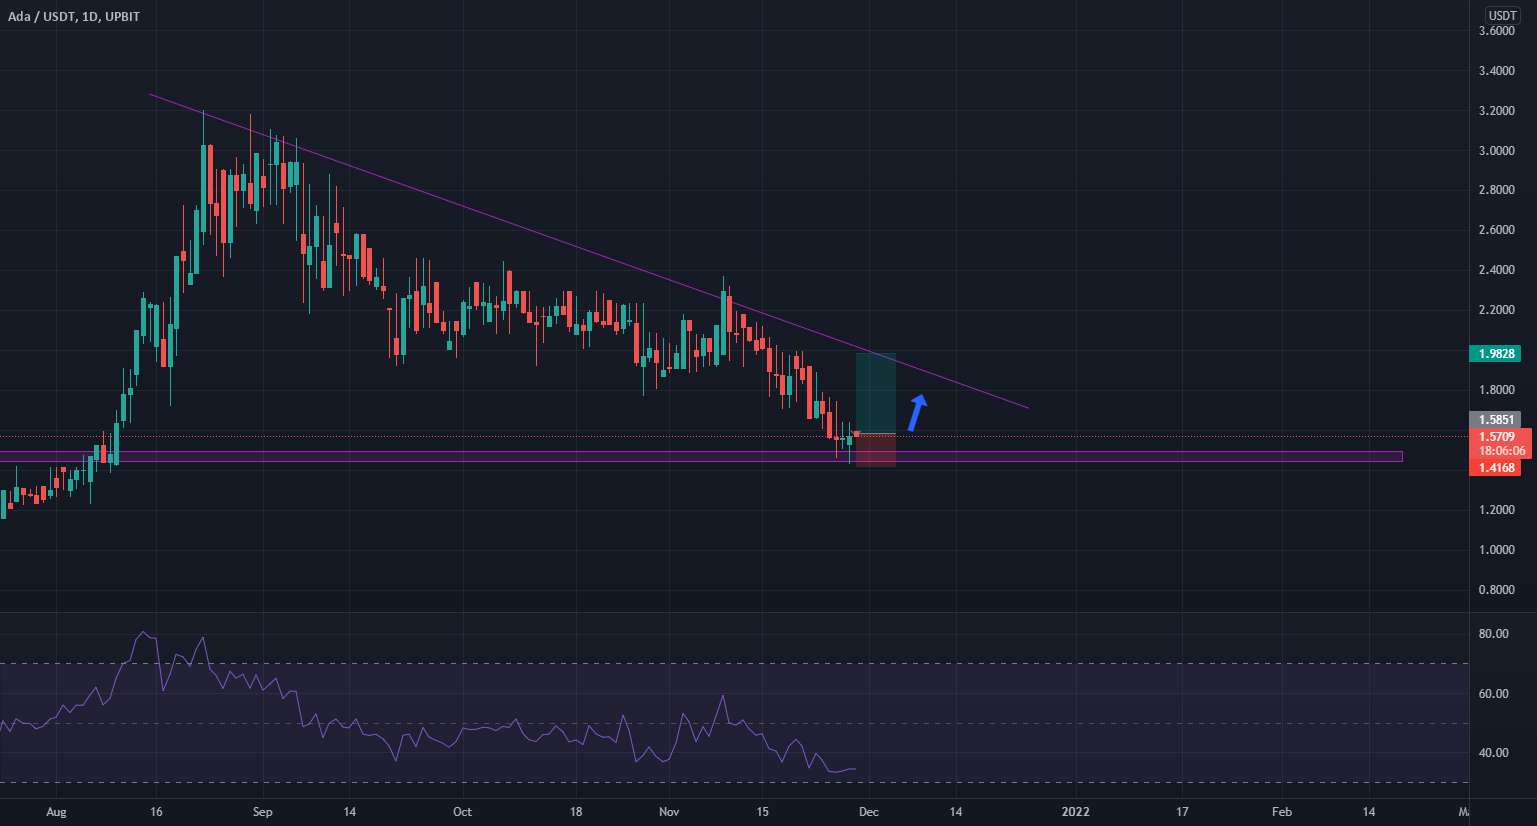Viewport: 1537px width, 826px height.
Task: Click the 2022 label on time axis
Action: tap(1076, 812)
